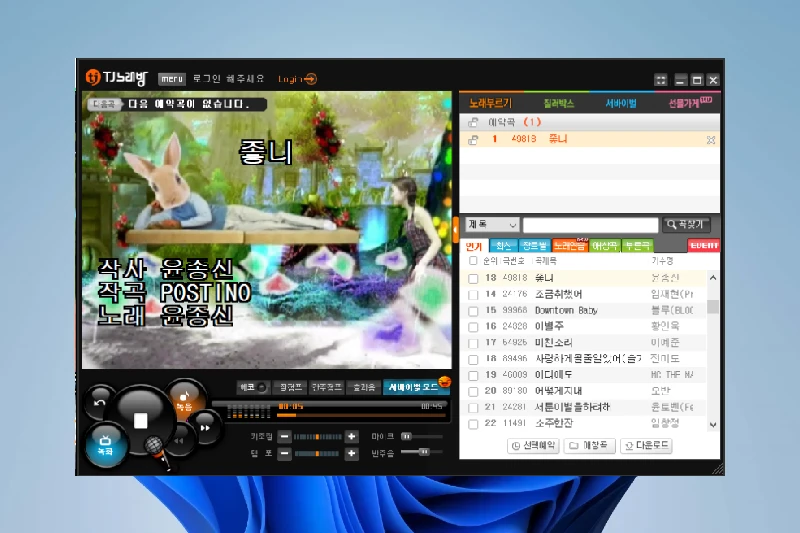The height and width of the screenshot is (533, 800).
Task: Focus the song search input field
Action: point(591,225)
